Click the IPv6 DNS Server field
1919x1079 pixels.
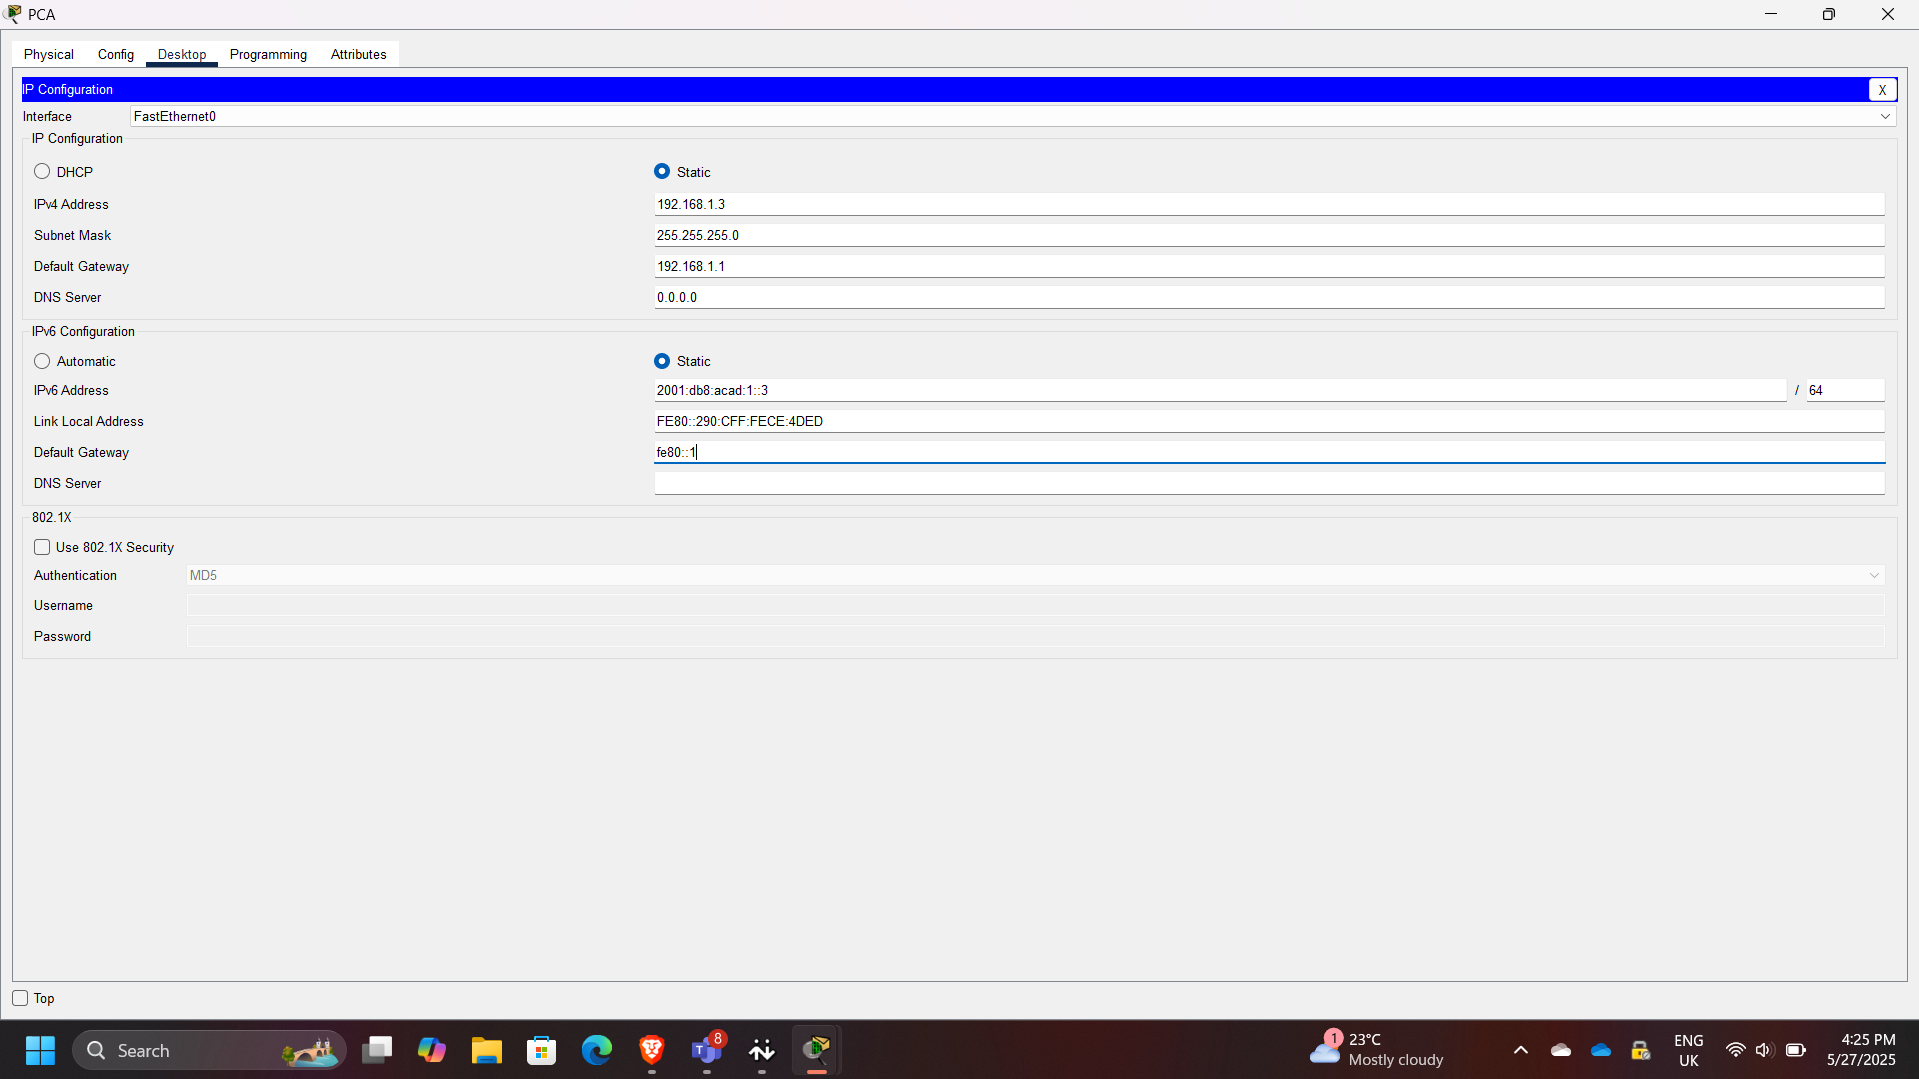click(1268, 484)
